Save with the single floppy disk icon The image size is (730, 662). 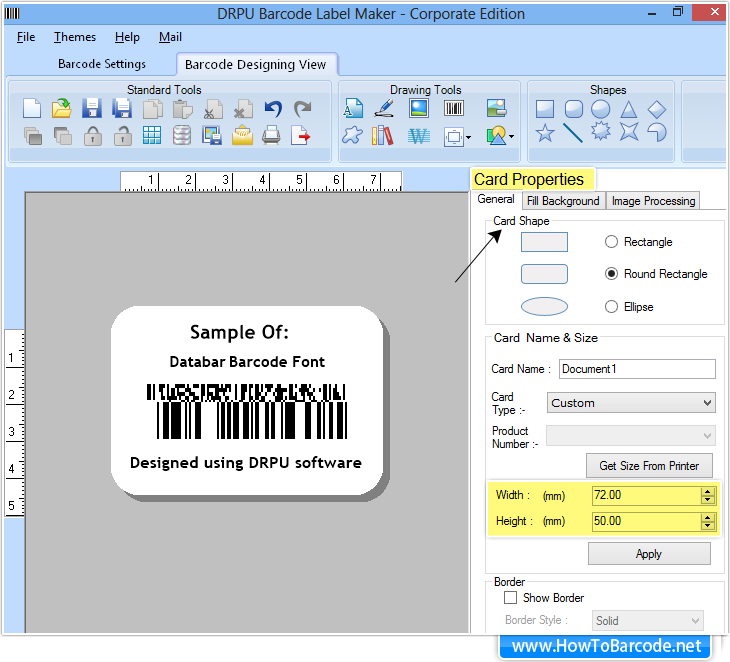[x=92, y=108]
